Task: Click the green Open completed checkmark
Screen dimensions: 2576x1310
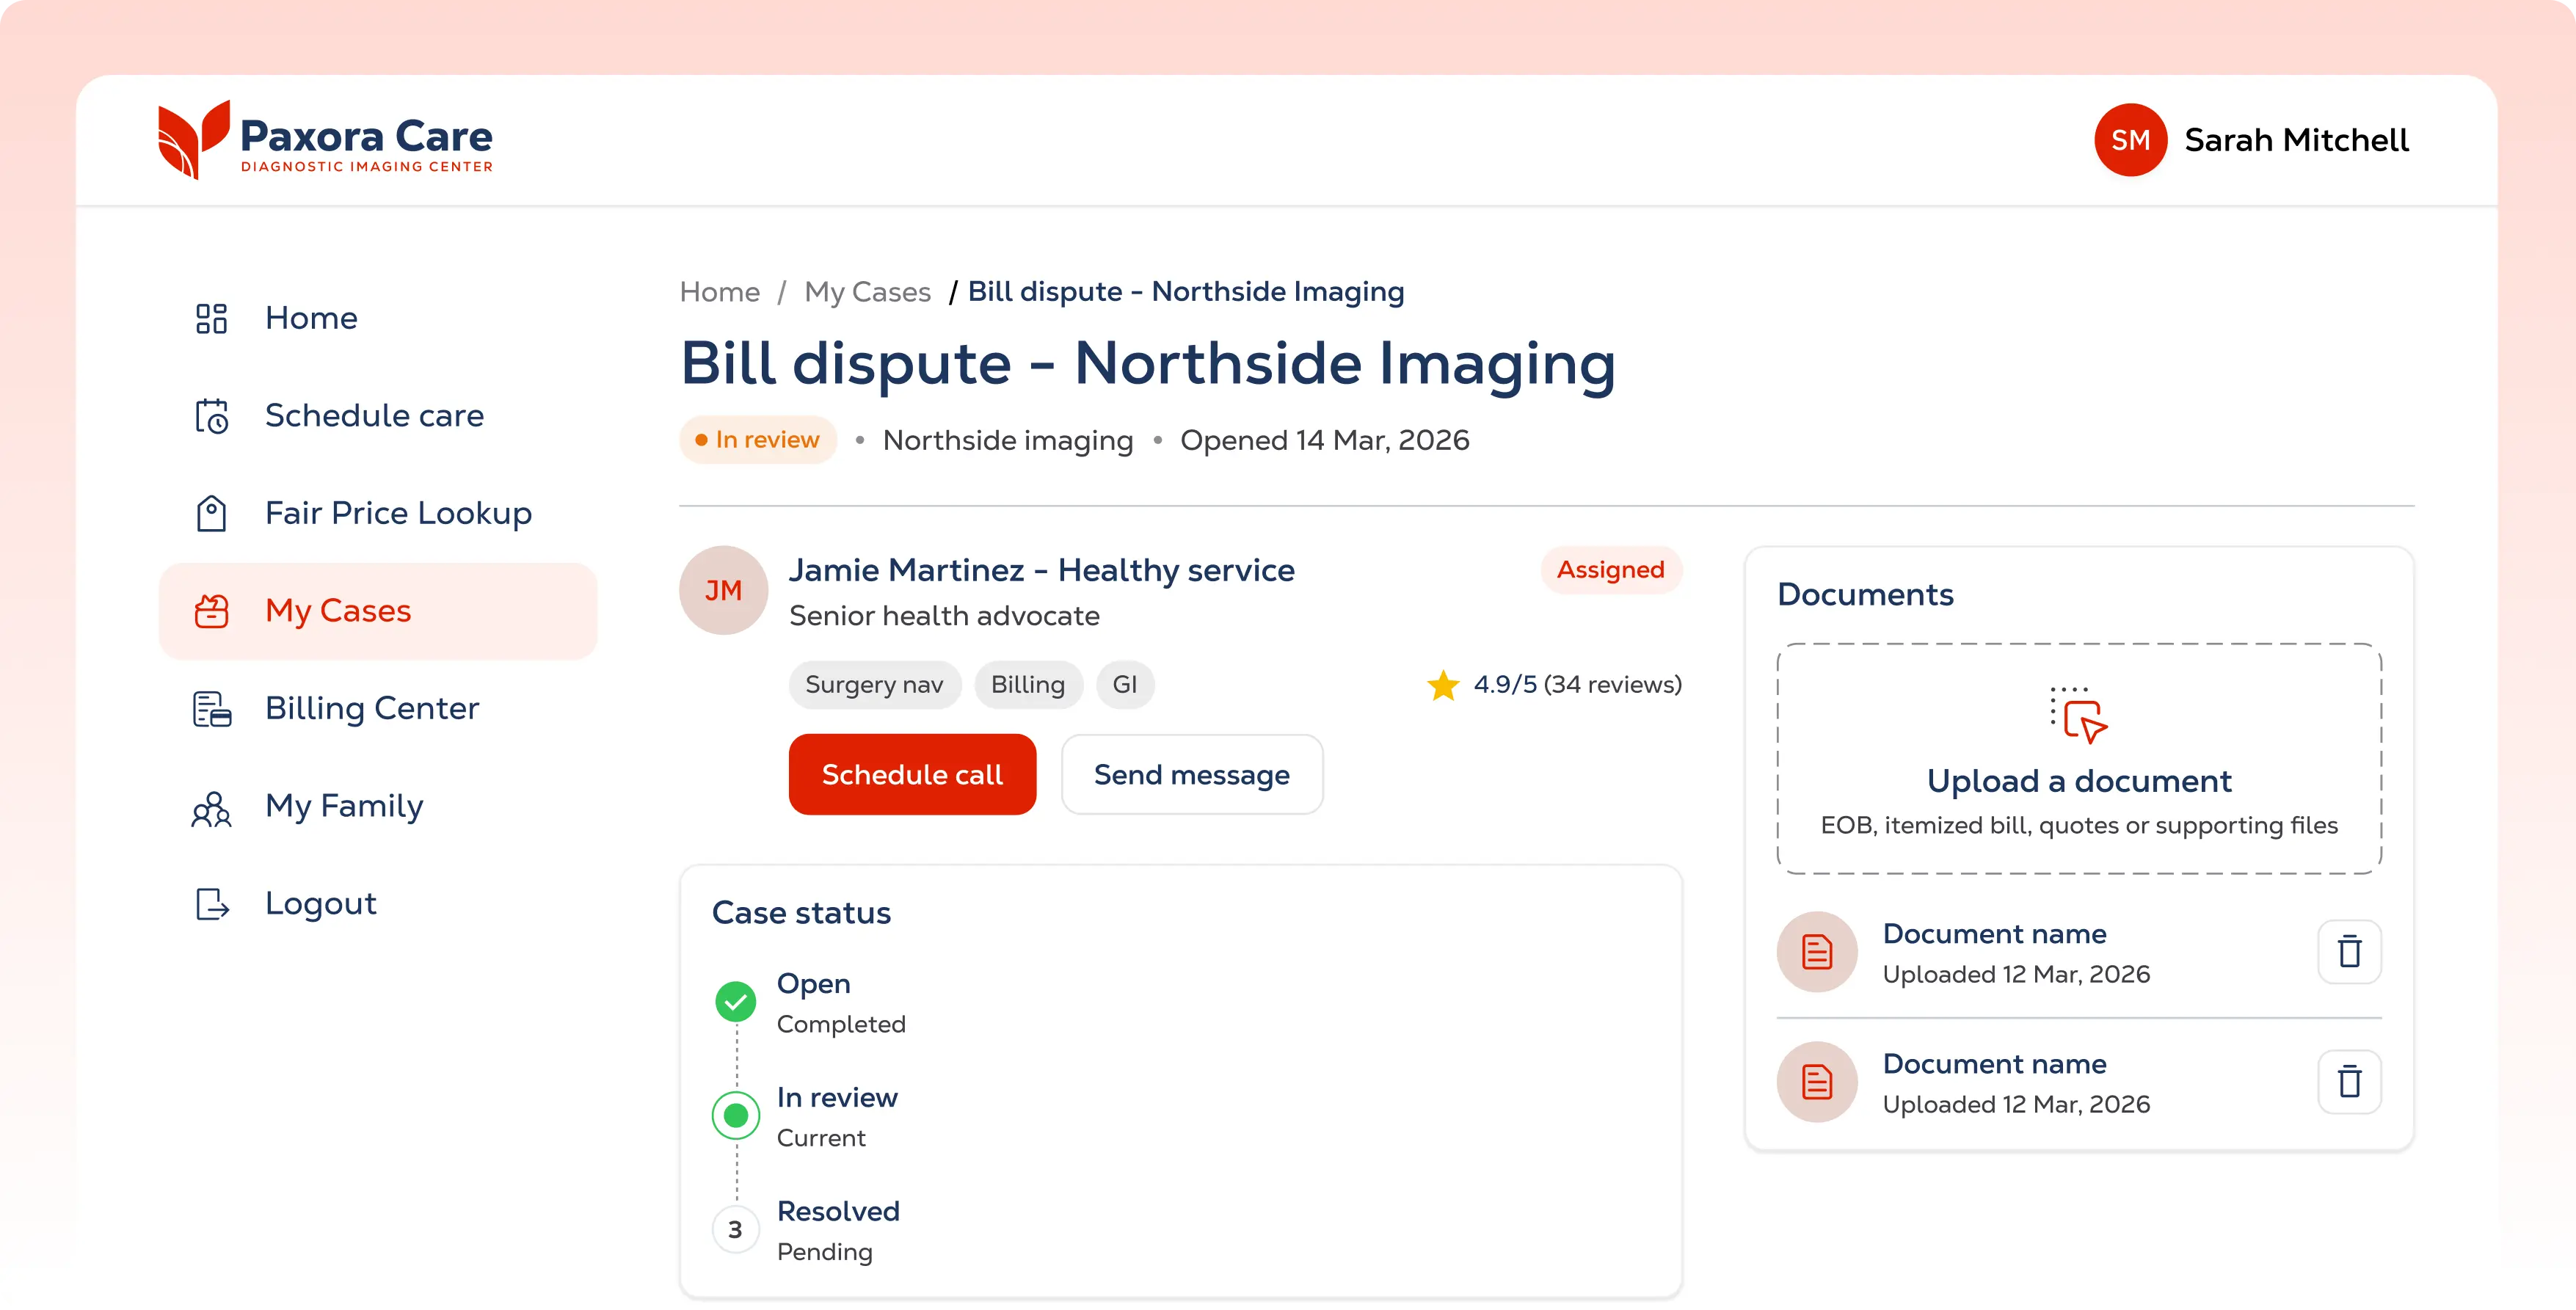Action: 735,1001
